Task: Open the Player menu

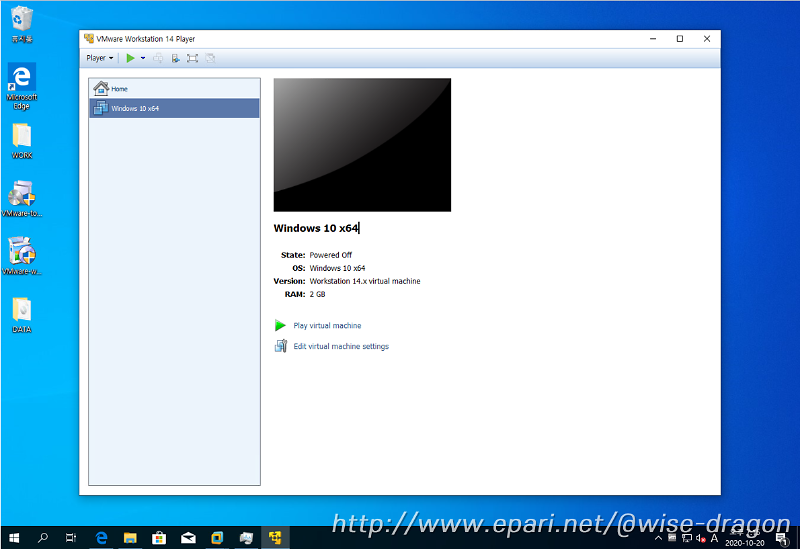Action: tap(99, 58)
